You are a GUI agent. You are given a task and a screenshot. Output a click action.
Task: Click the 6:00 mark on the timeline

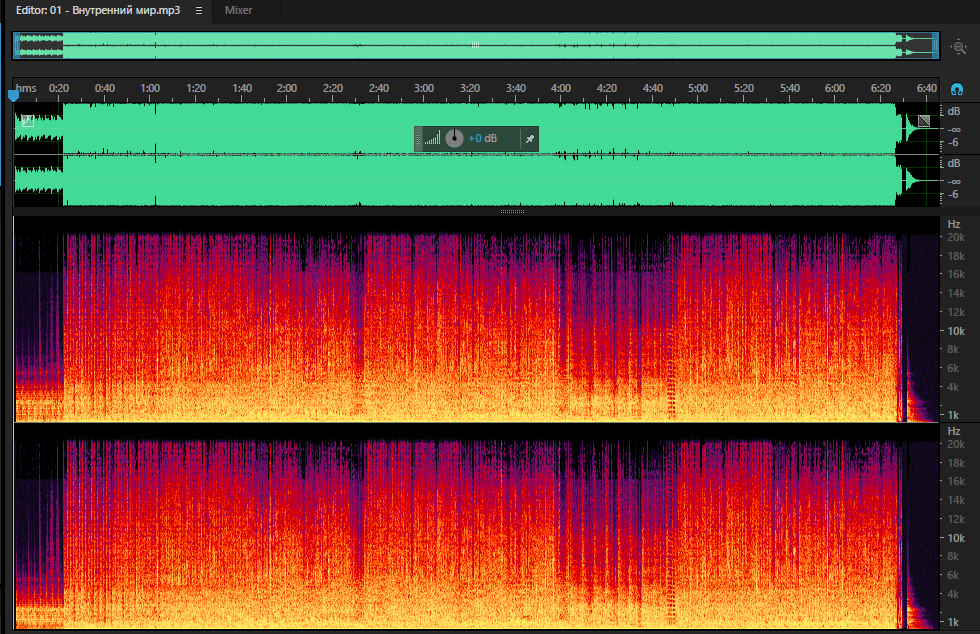click(x=834, y=88)
